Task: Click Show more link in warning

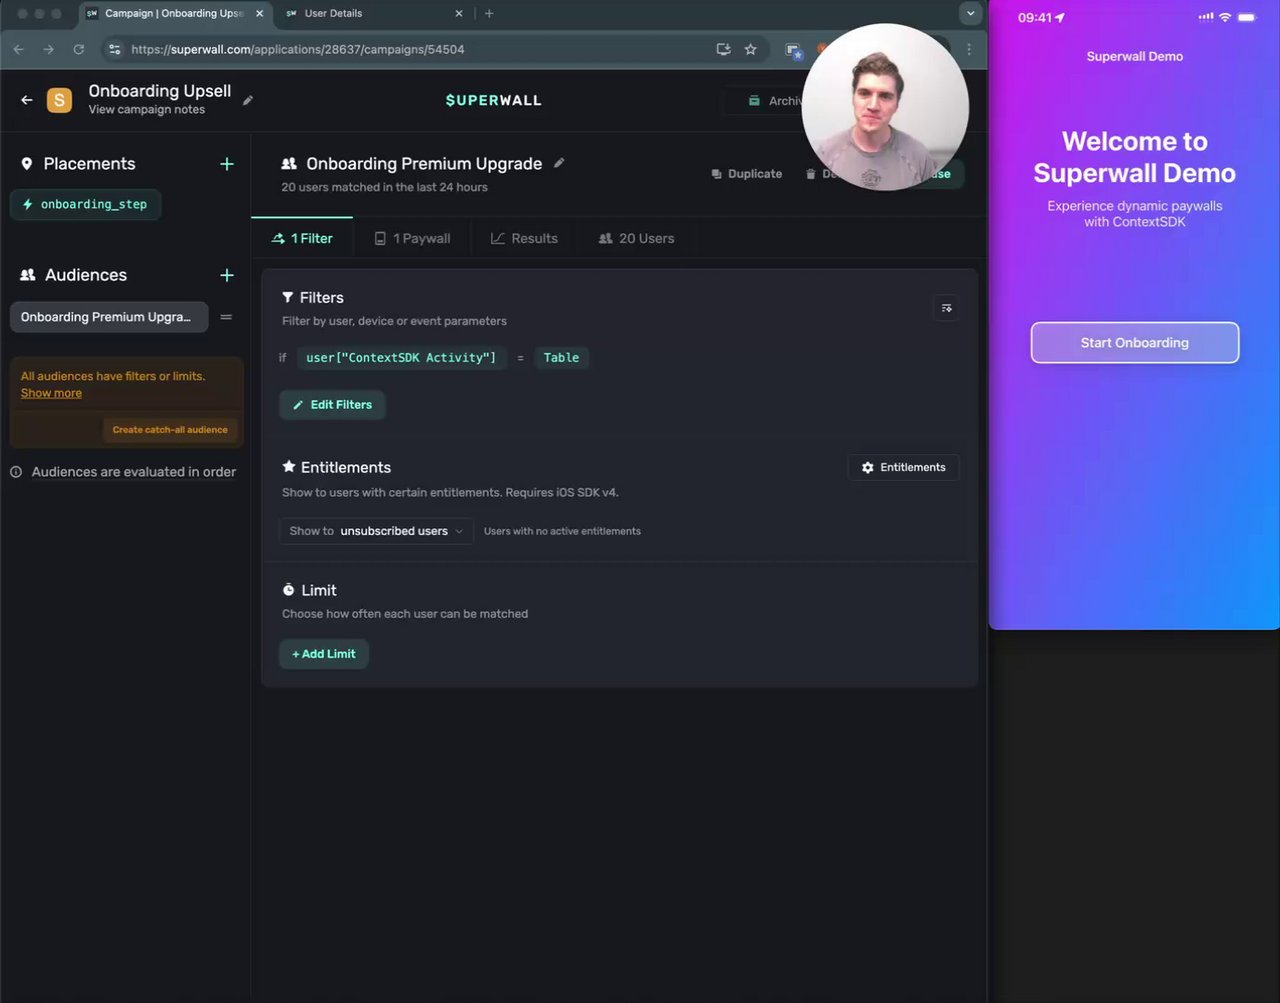Action: (x=51, y=393)
